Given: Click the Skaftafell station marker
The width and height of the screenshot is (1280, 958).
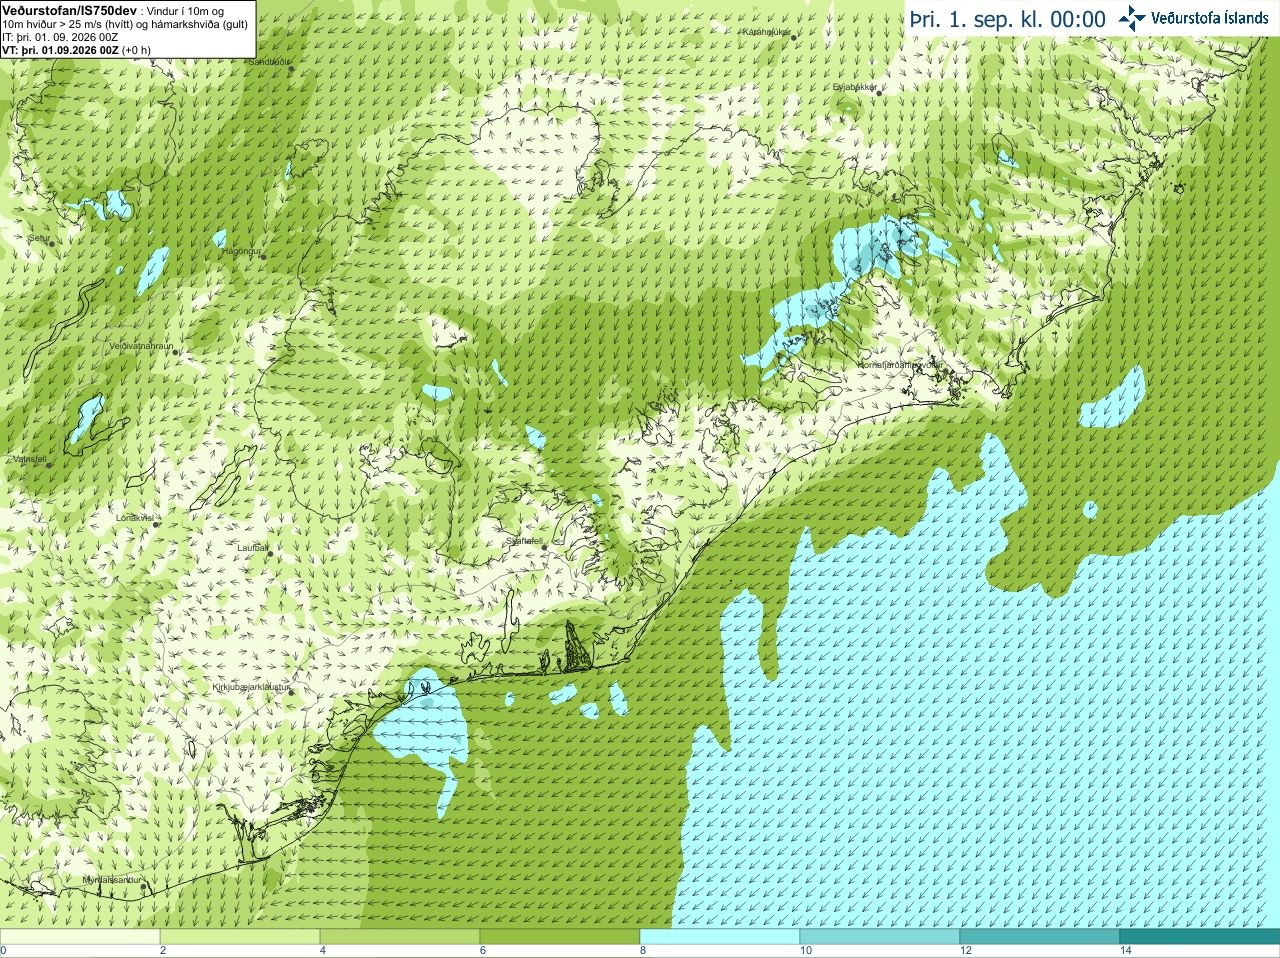Looking at the screenshot, I should point(545,547).
